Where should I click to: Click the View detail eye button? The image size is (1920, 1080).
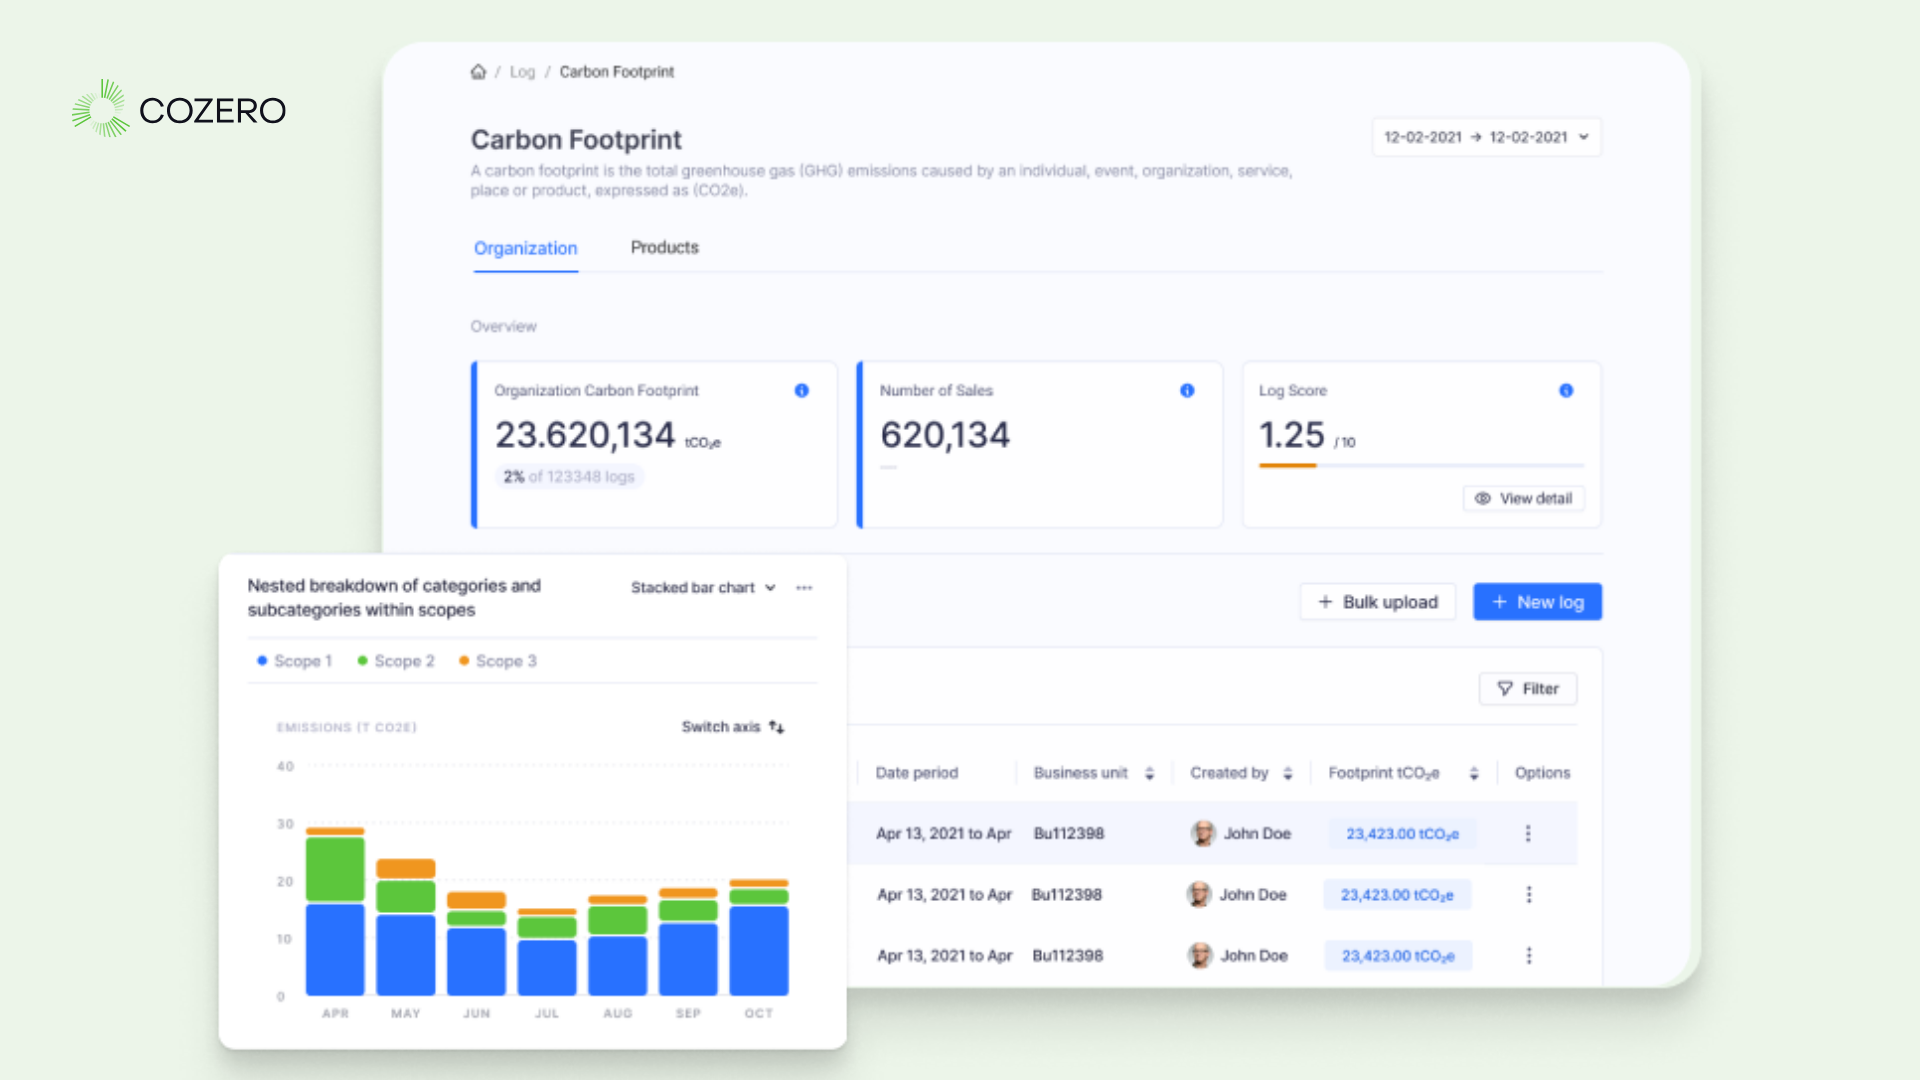pos(1523,499)
